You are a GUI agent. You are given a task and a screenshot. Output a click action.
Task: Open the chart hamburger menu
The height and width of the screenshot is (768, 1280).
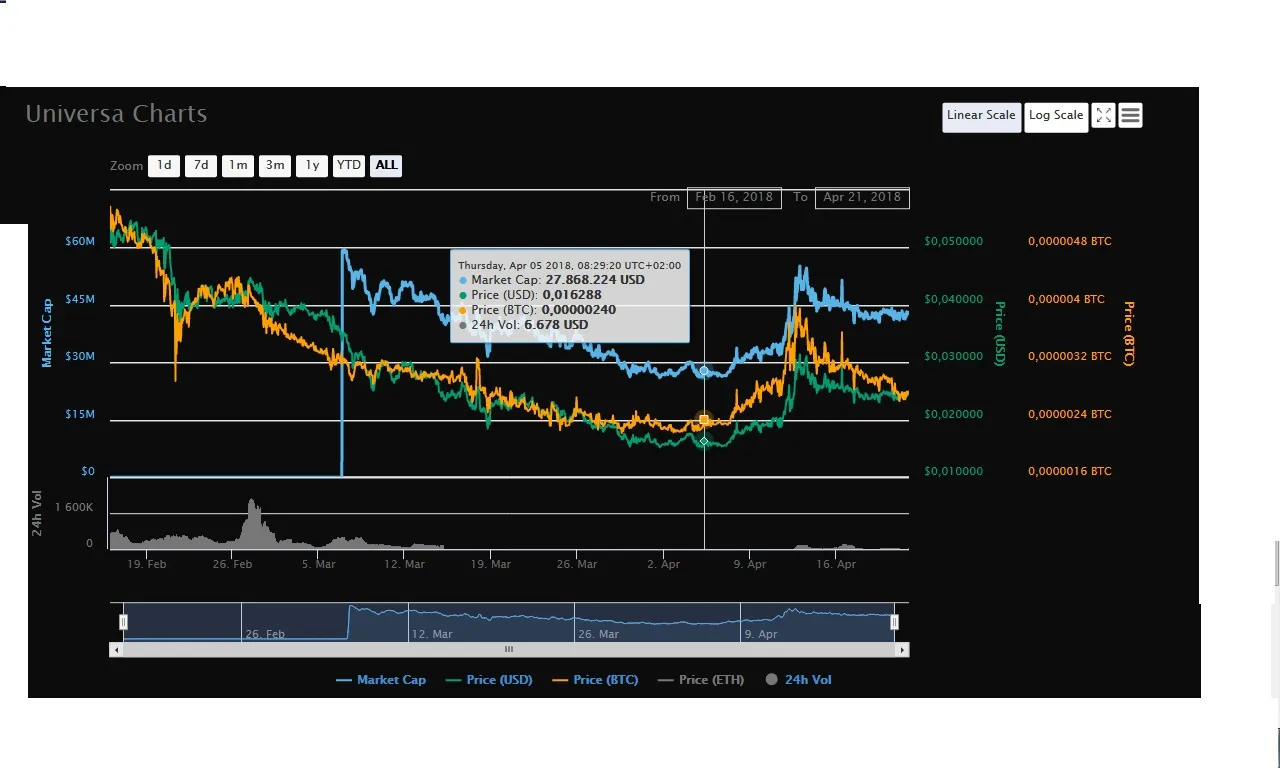coord(1130,116)
